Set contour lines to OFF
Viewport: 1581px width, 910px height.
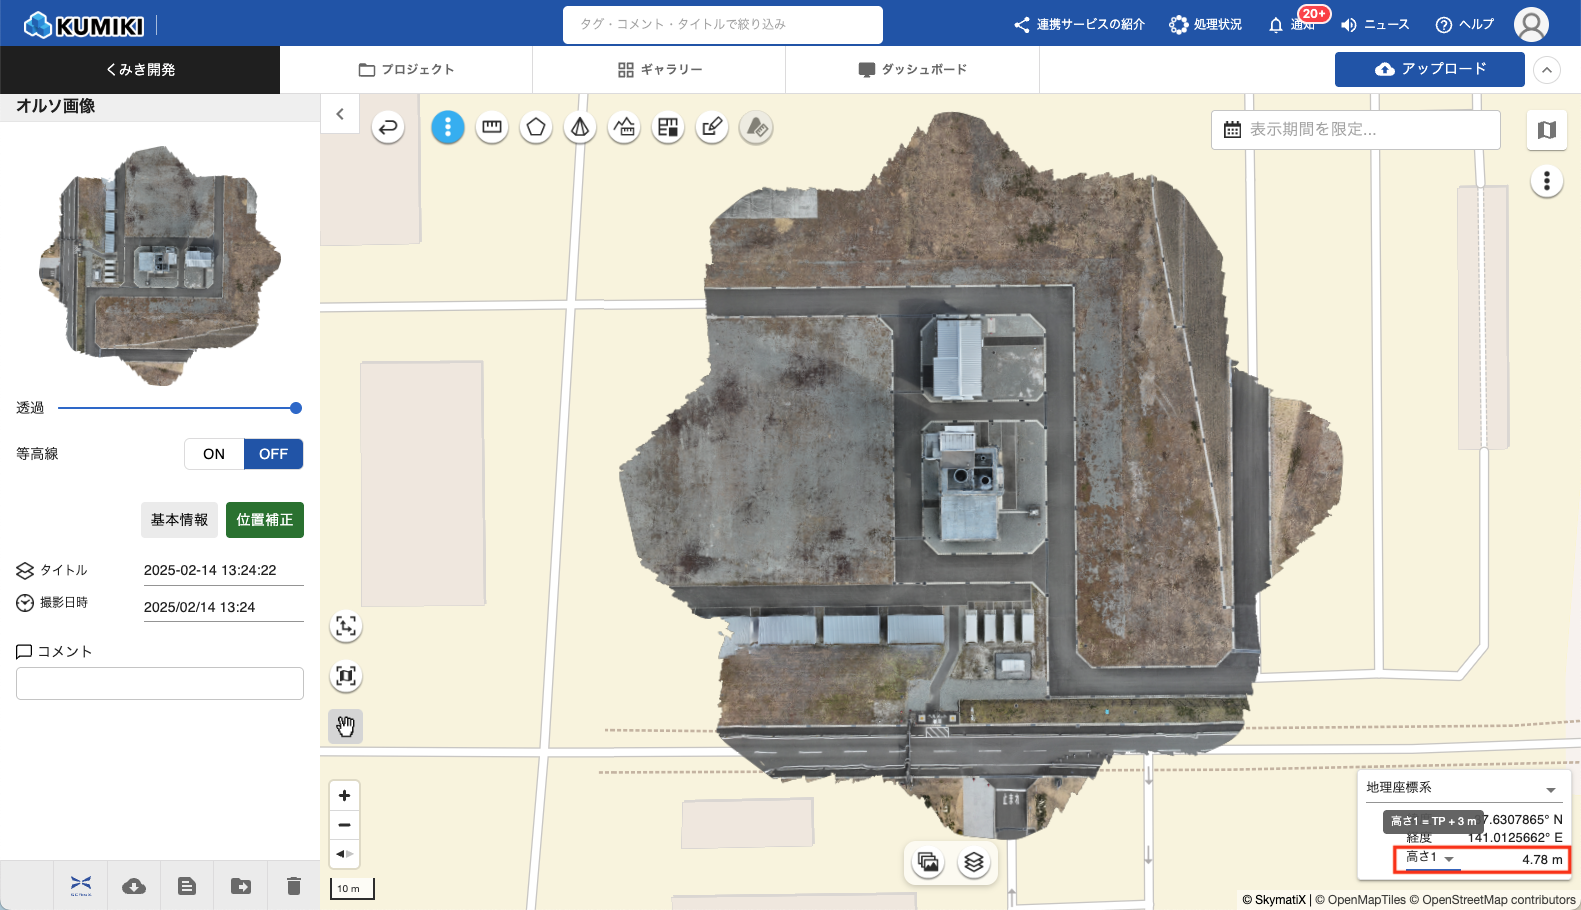click(x=273, y=454)
